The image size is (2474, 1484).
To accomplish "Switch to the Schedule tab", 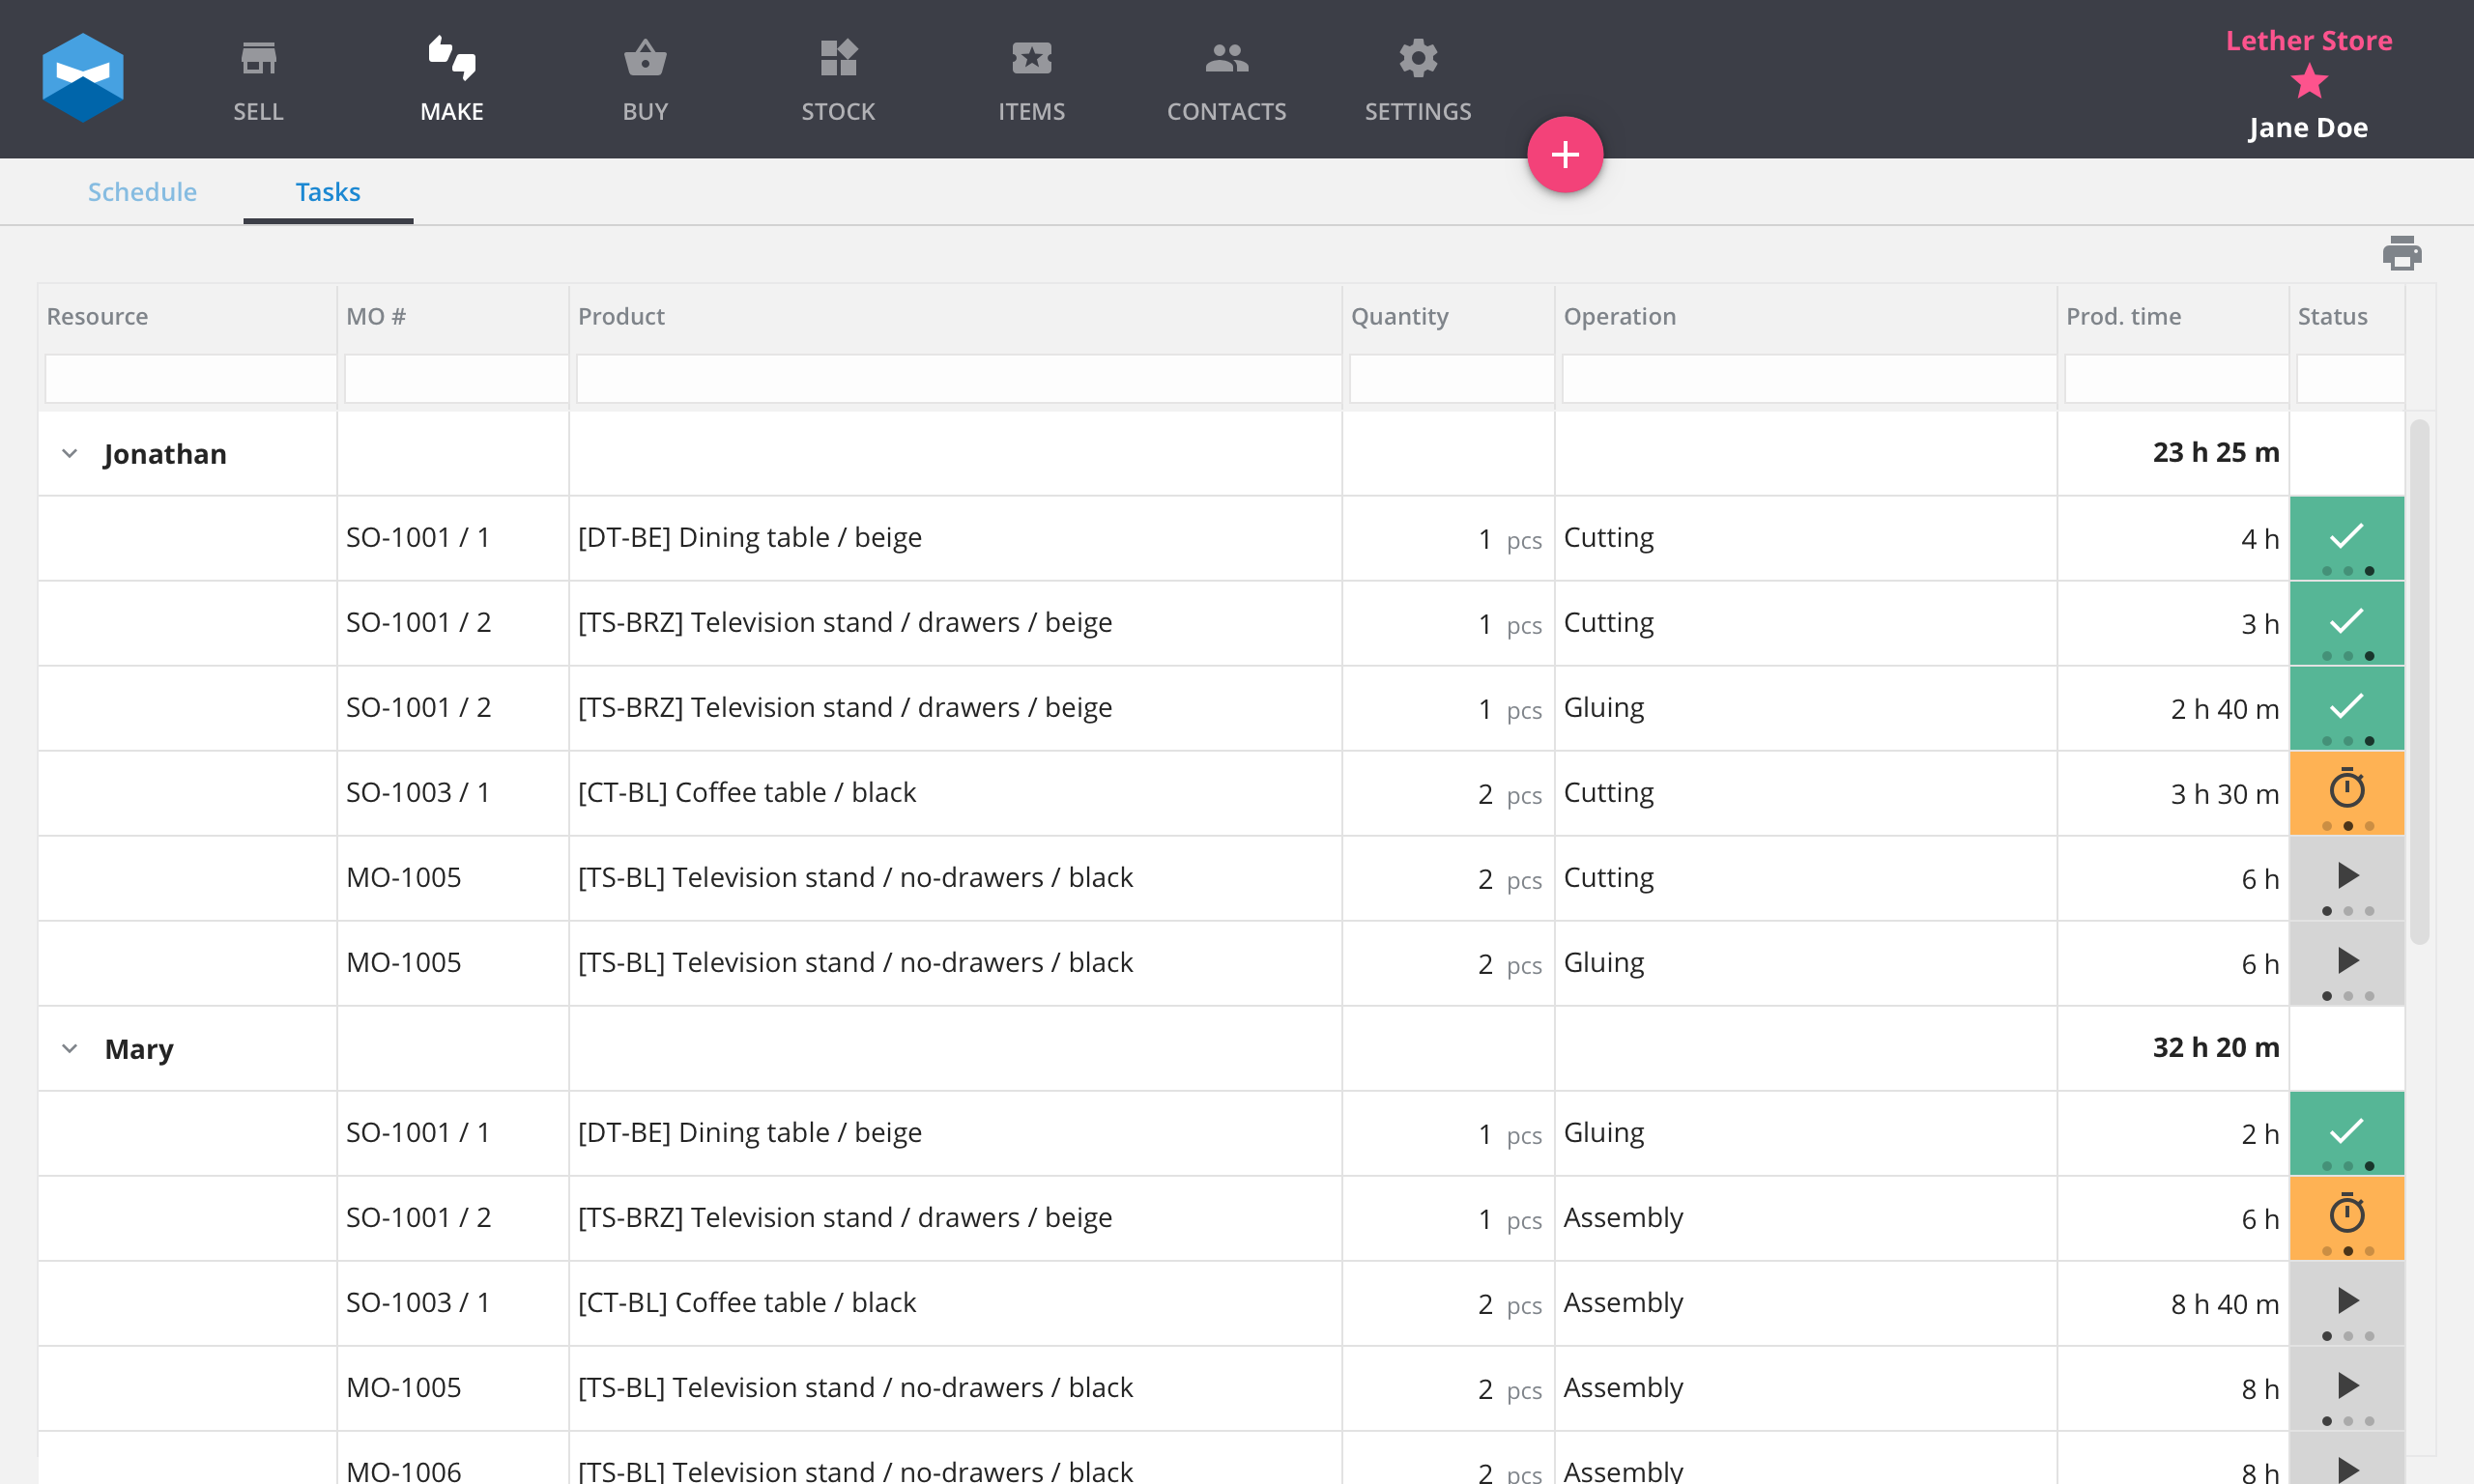I will (142, 192).
